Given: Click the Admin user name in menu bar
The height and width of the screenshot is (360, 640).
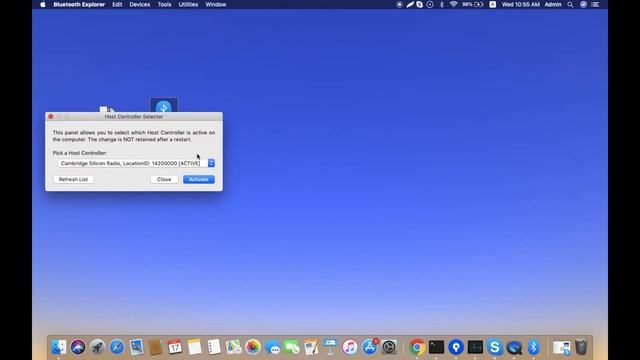Looking at the screenshot, I should coord(553,4).
